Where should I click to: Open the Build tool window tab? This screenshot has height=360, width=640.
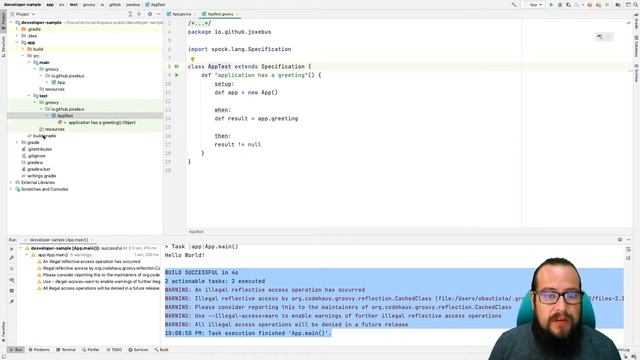[x=162, y=350]
